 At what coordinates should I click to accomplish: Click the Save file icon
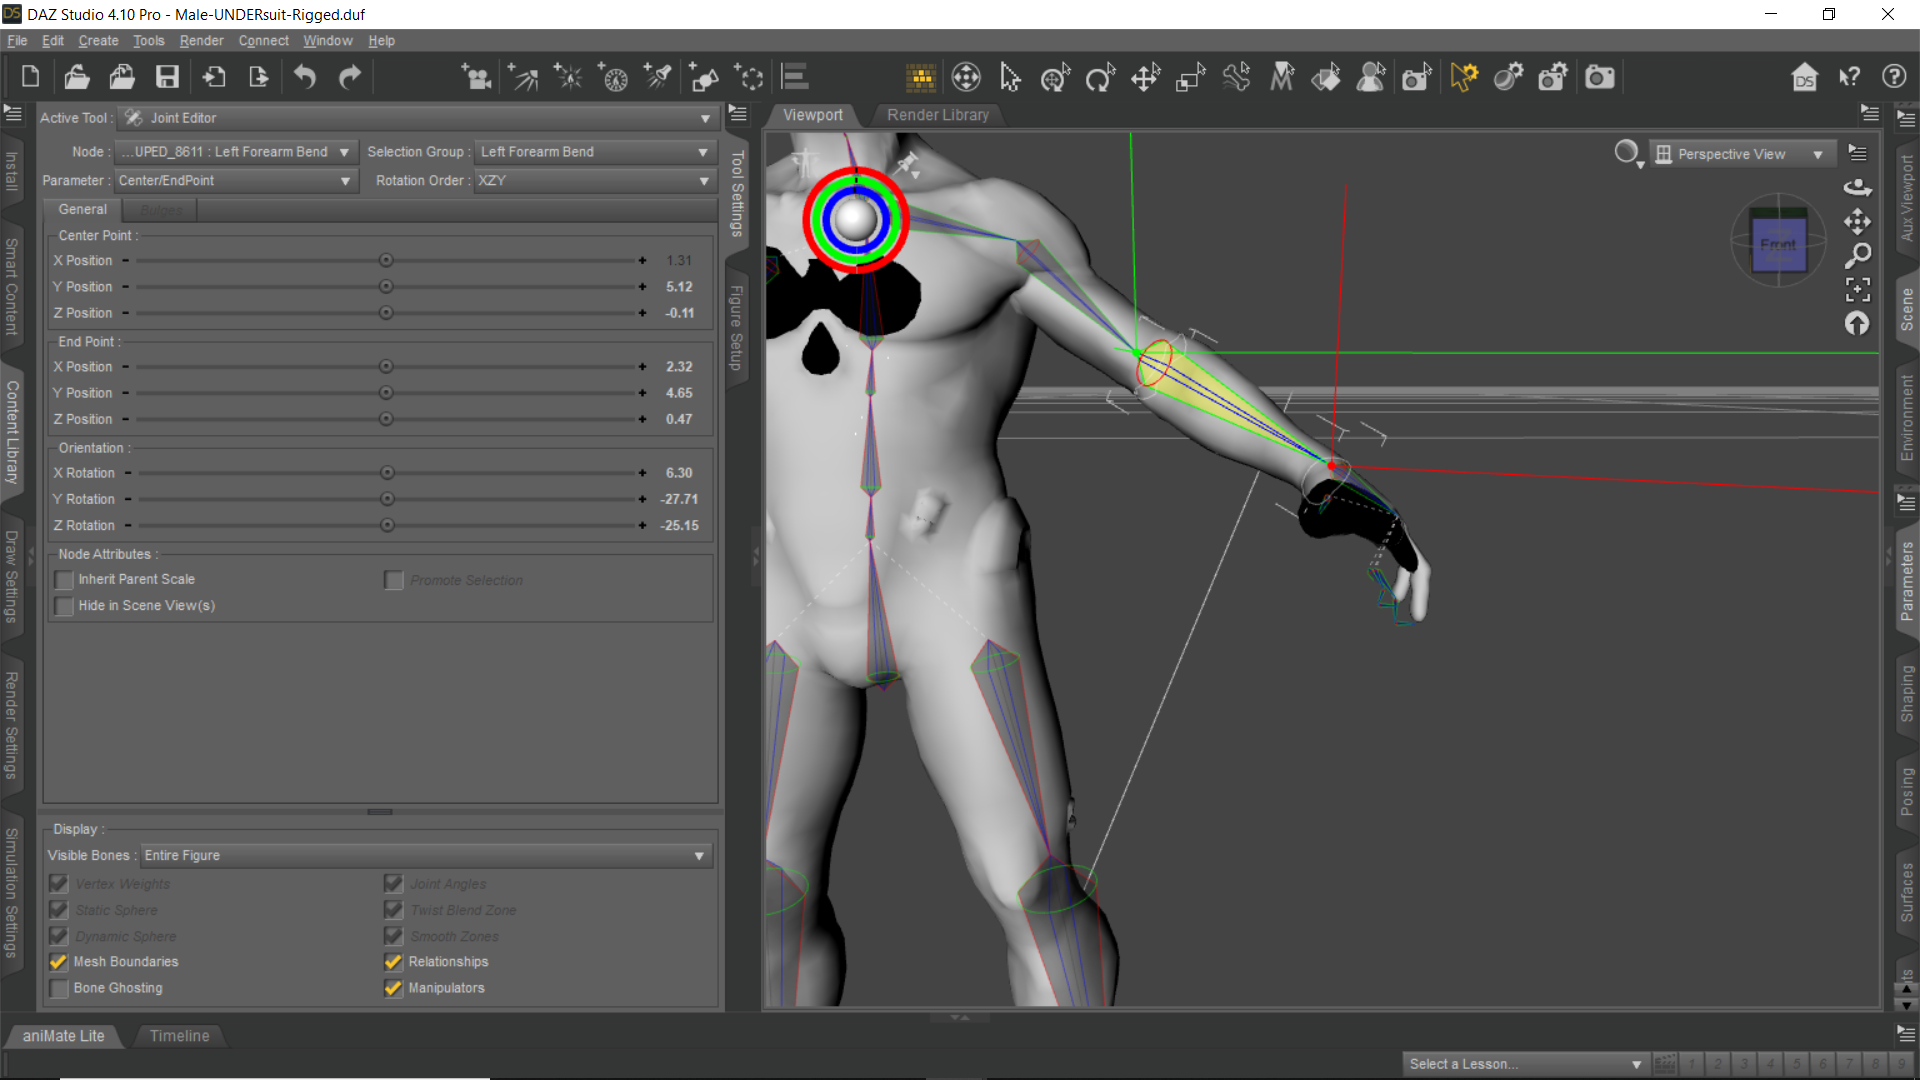[x=167, y=77]
